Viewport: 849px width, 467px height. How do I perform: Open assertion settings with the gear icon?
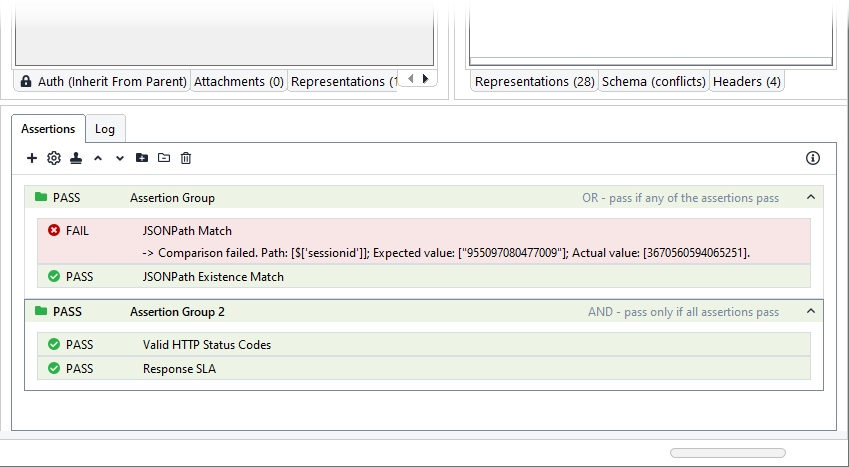click(x=54, y=158)
